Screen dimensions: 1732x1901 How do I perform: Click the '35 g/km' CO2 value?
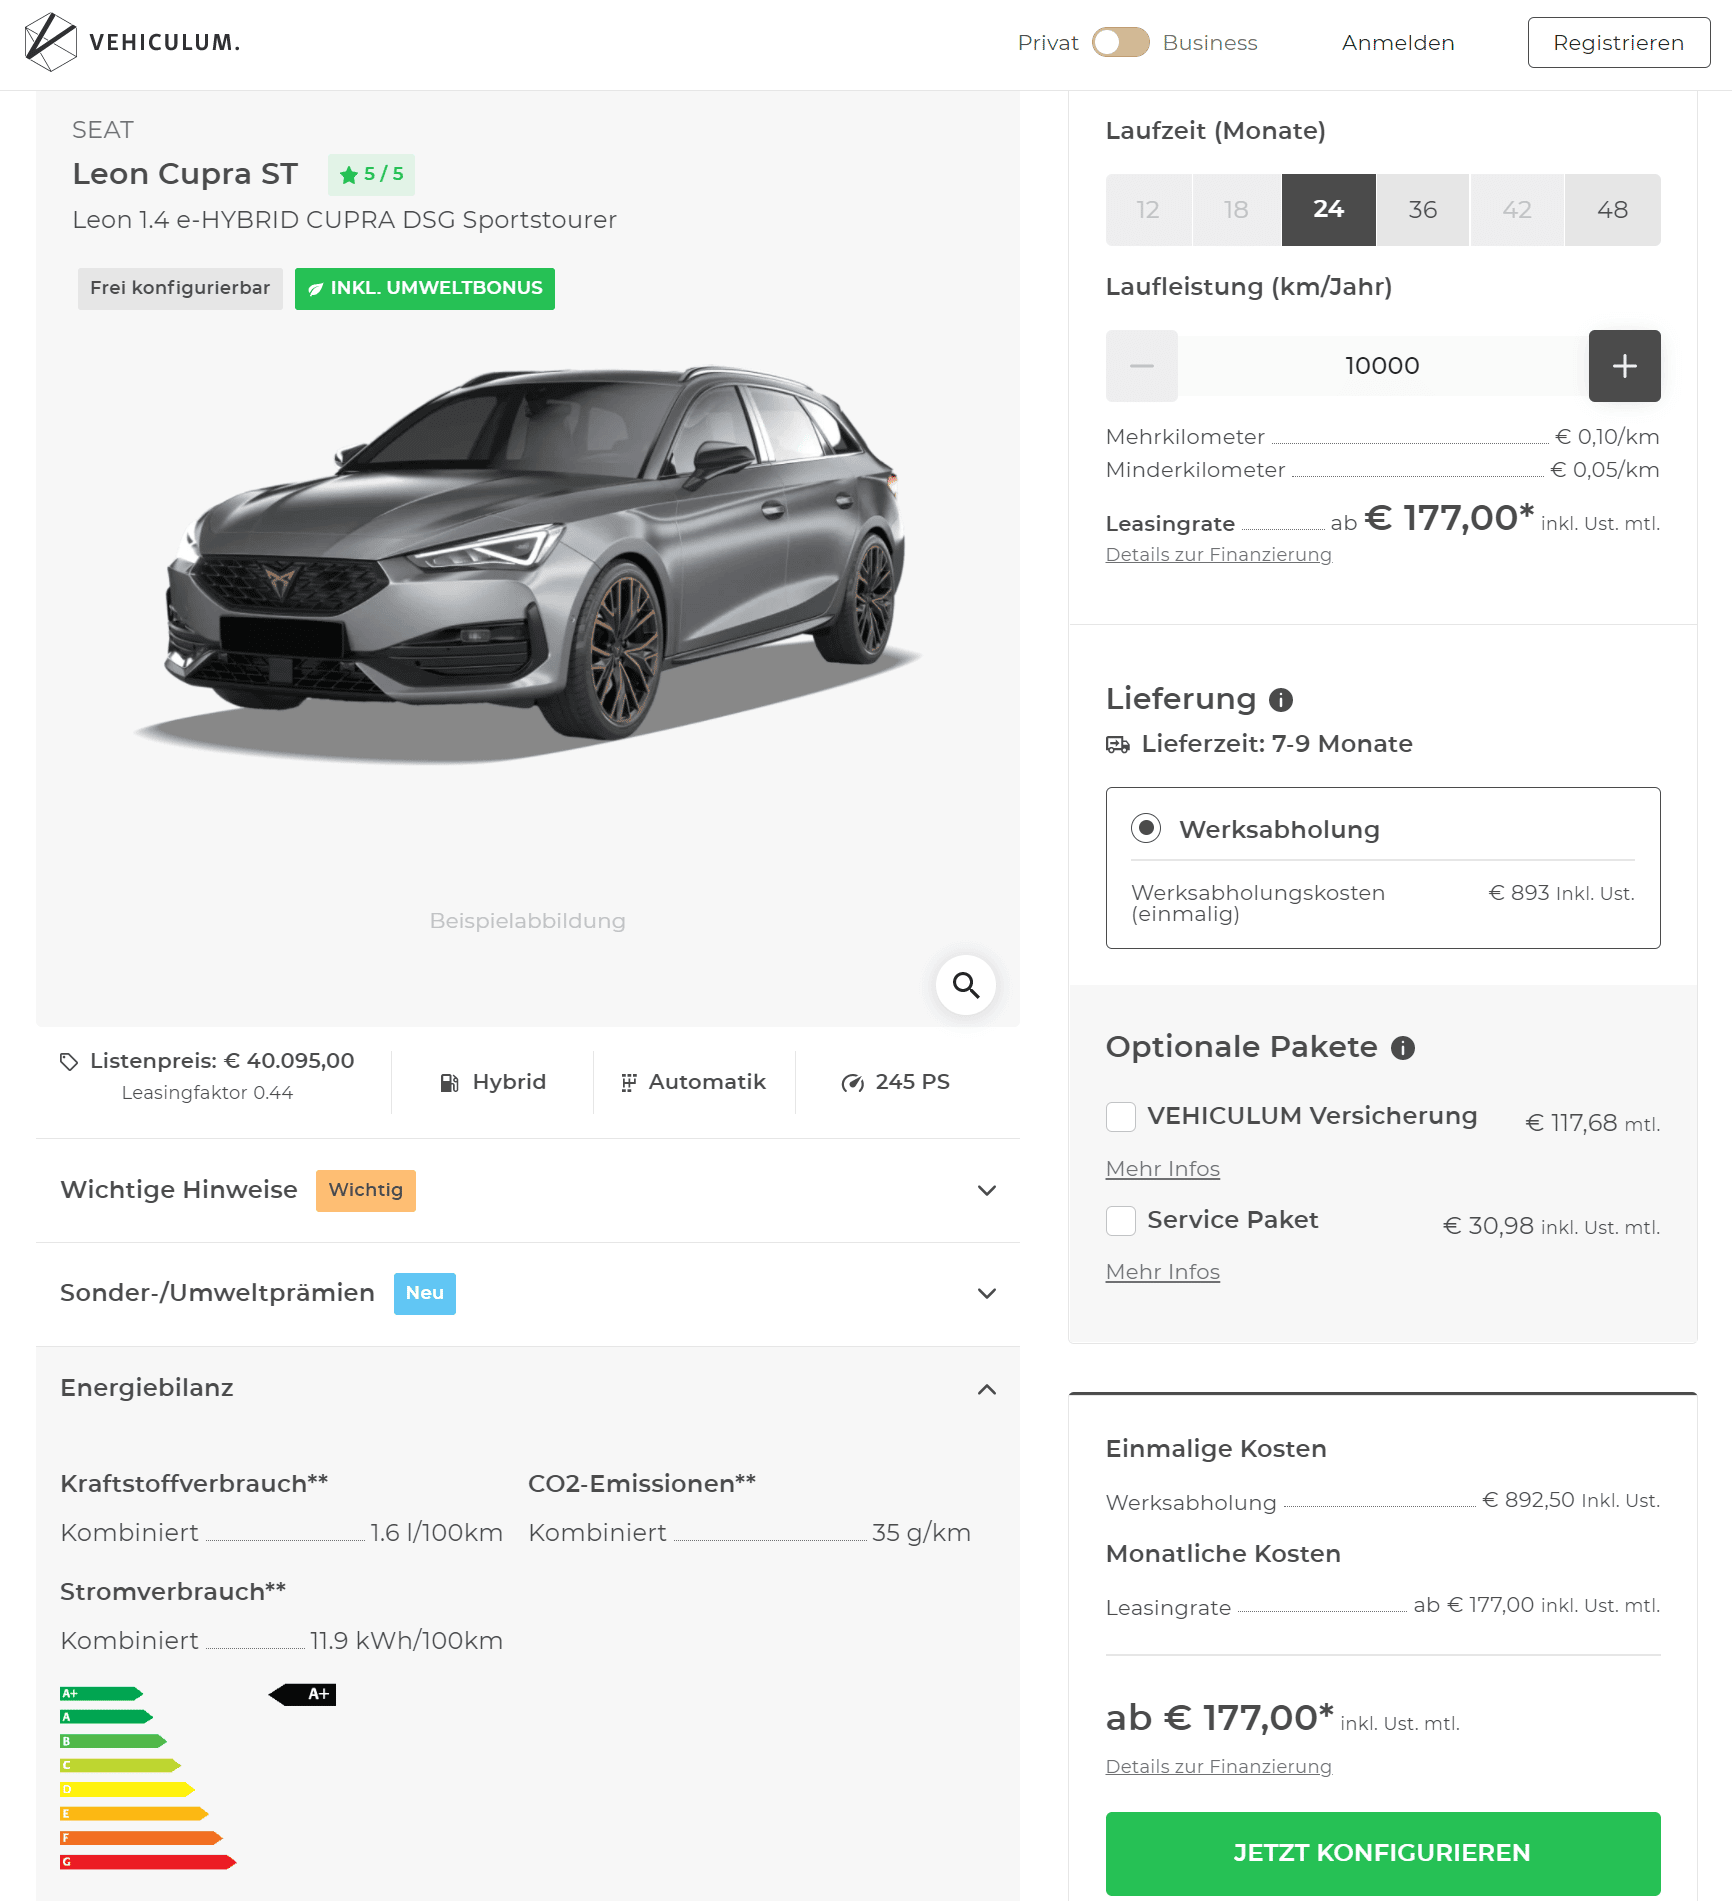click(x=921, y=1533)
